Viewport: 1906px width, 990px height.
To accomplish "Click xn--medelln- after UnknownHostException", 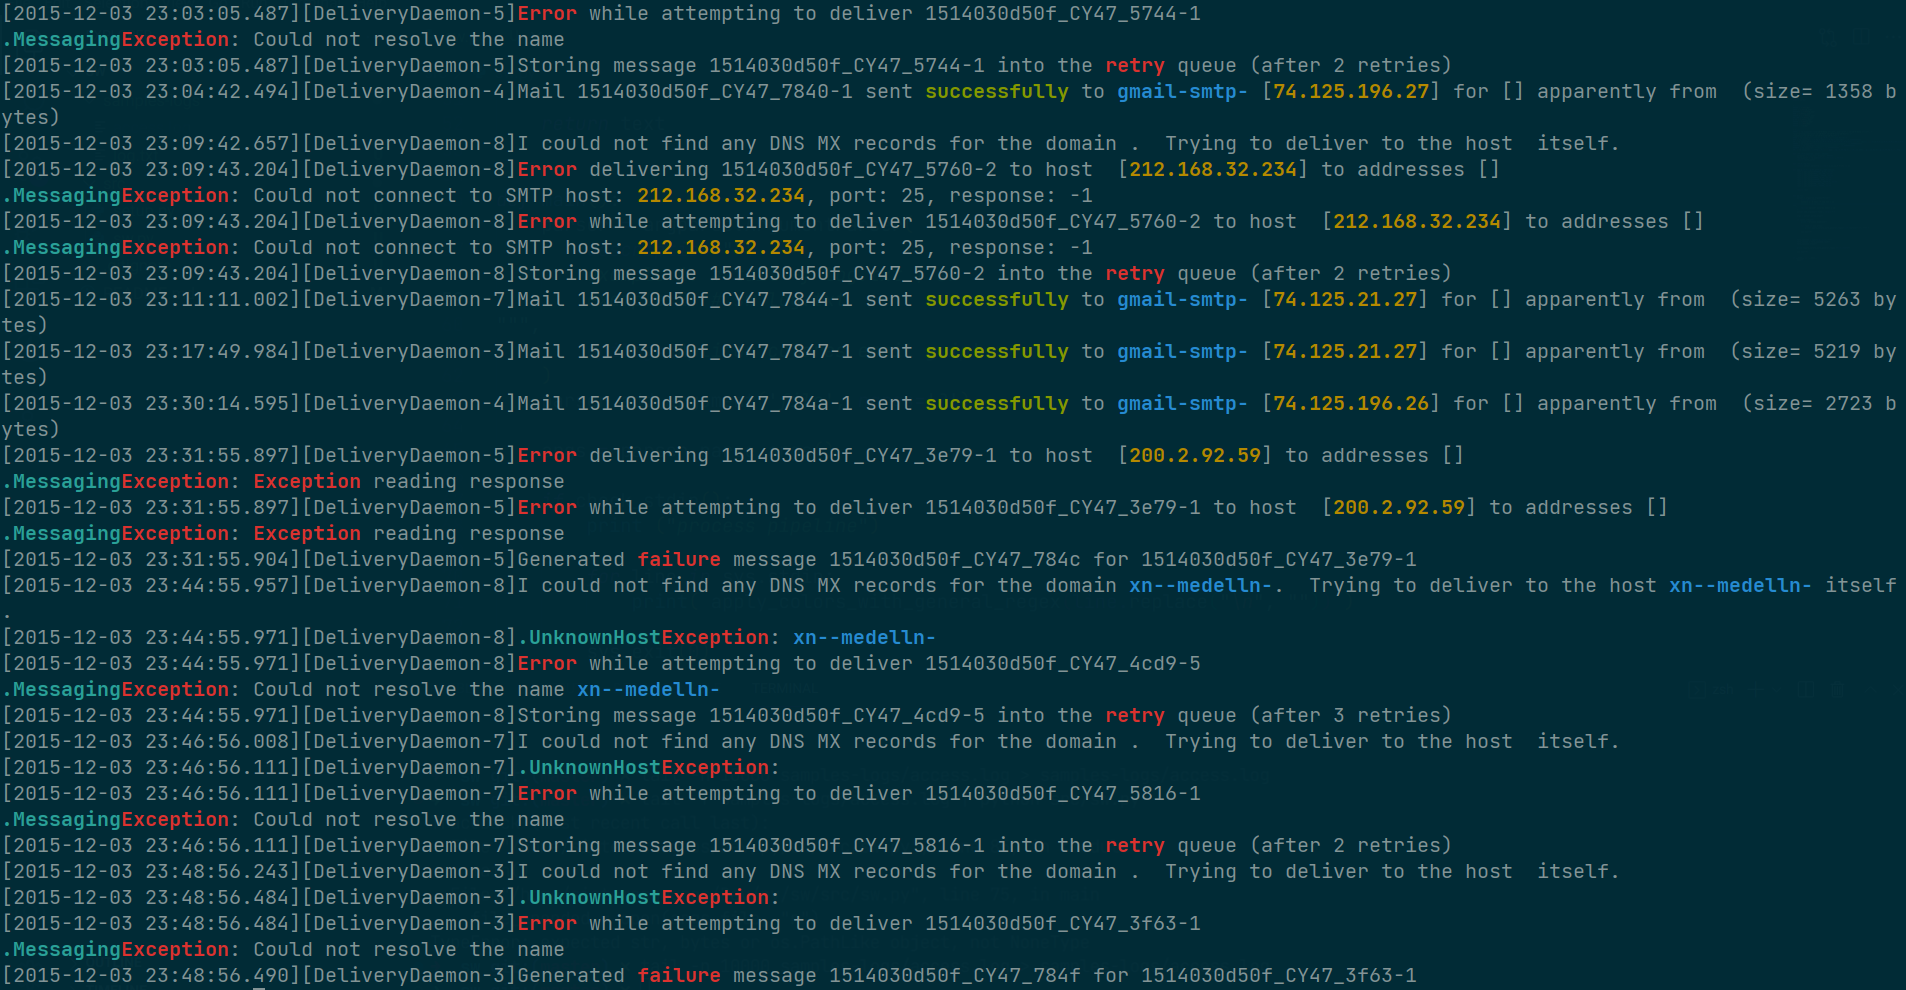I will click(864, 637).
